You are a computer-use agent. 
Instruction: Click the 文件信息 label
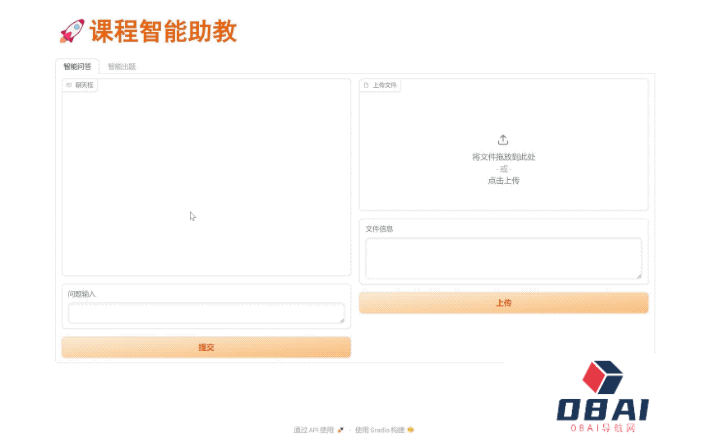click(379, 229)
